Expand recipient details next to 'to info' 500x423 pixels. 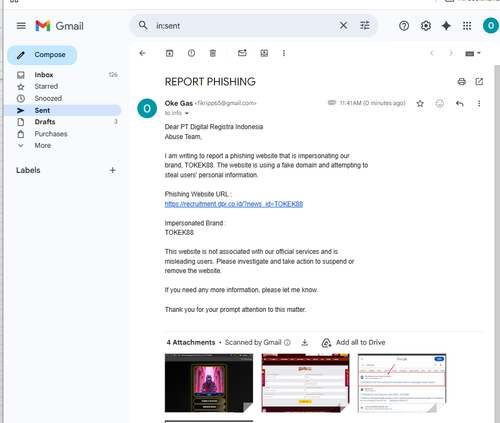pyautogui.click(x=187, y=113)
